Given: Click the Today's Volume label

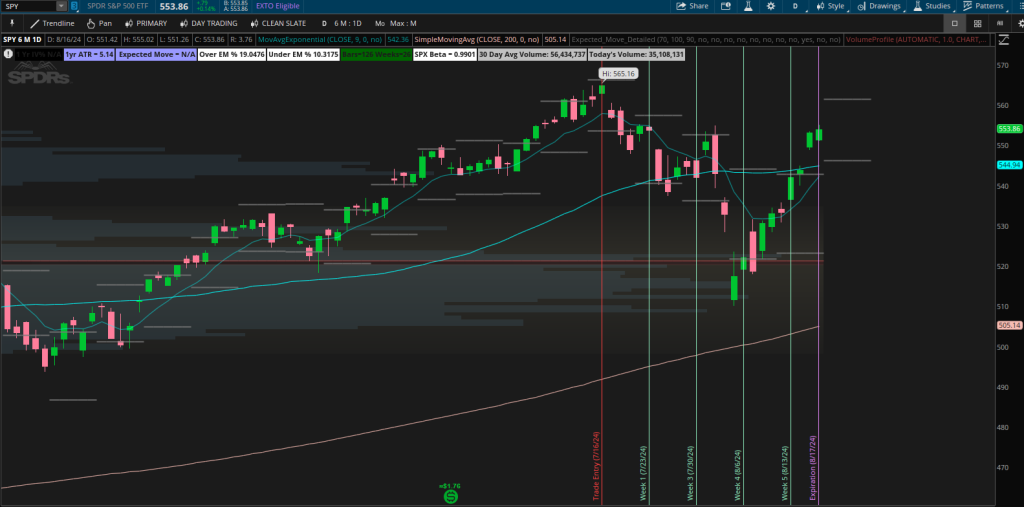Looking at the screenshot, I should click(636, 55).
